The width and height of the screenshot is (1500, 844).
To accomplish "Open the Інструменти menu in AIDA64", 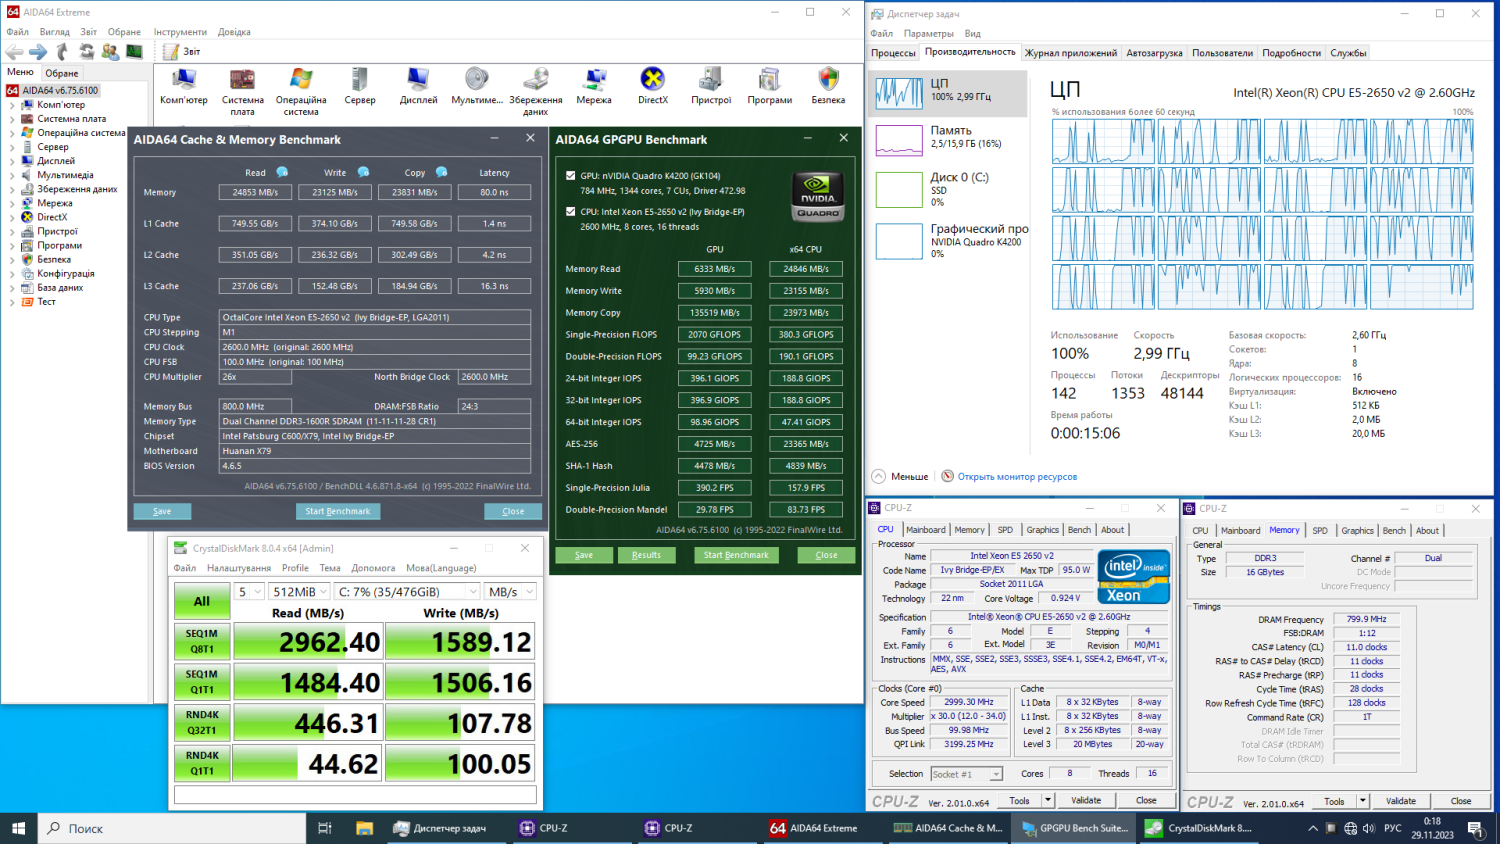I will coord(180,32).
